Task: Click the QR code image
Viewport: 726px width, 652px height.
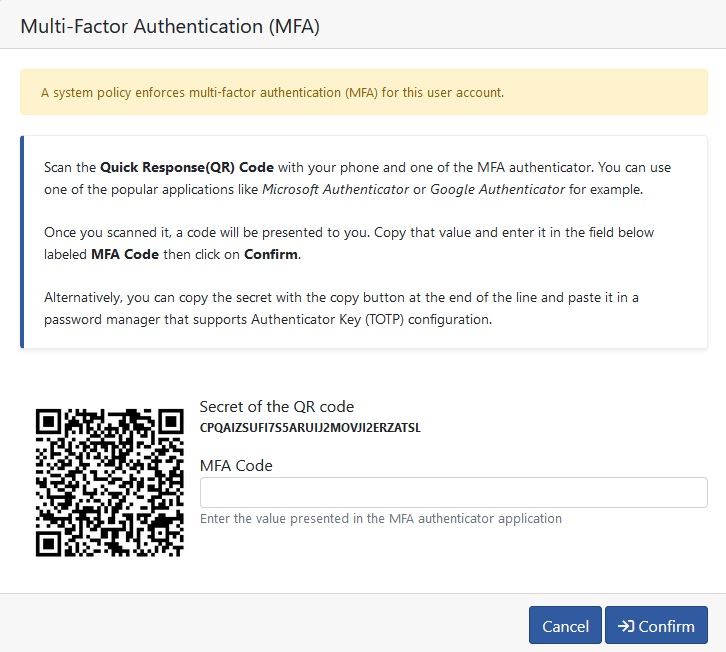Action: pyautogui.click(x=110, y=482)
